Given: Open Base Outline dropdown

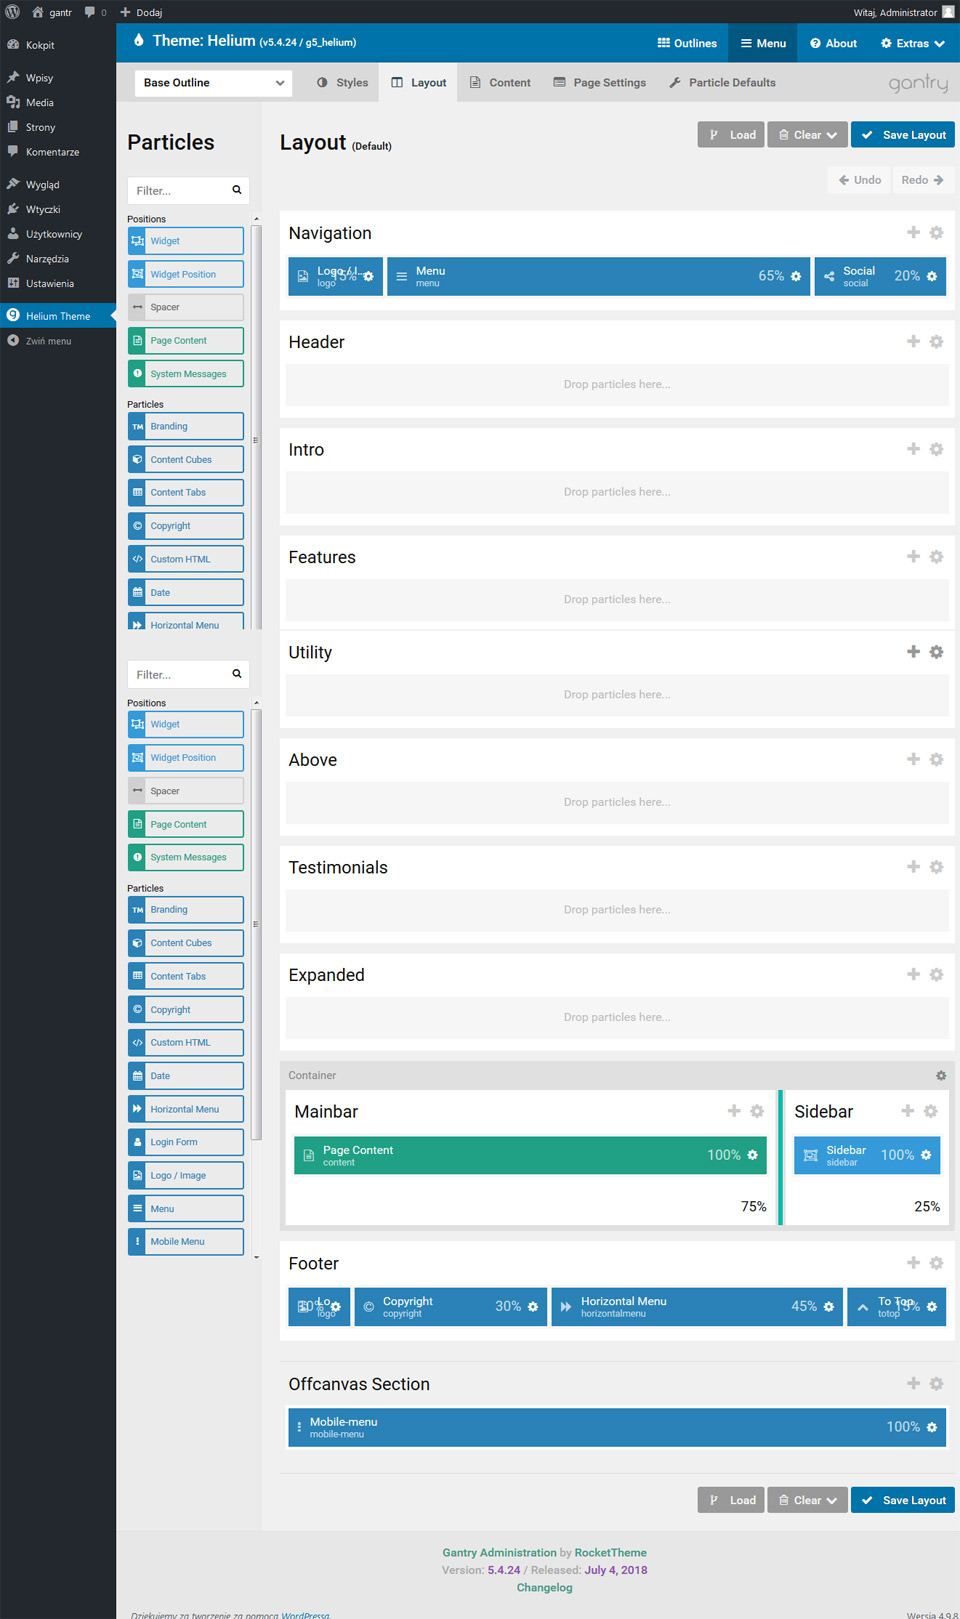Looking at the screenshot, I should [x=213, y=83].
